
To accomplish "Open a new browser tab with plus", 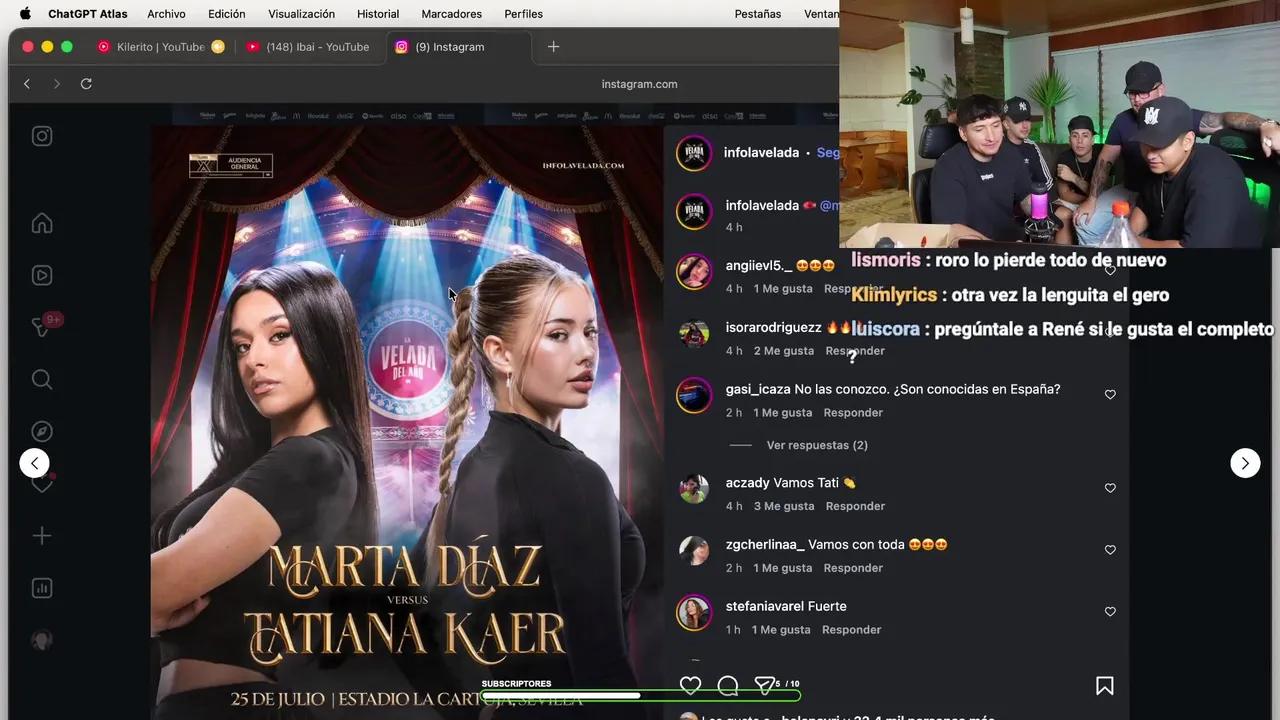I will click(553, 47).
